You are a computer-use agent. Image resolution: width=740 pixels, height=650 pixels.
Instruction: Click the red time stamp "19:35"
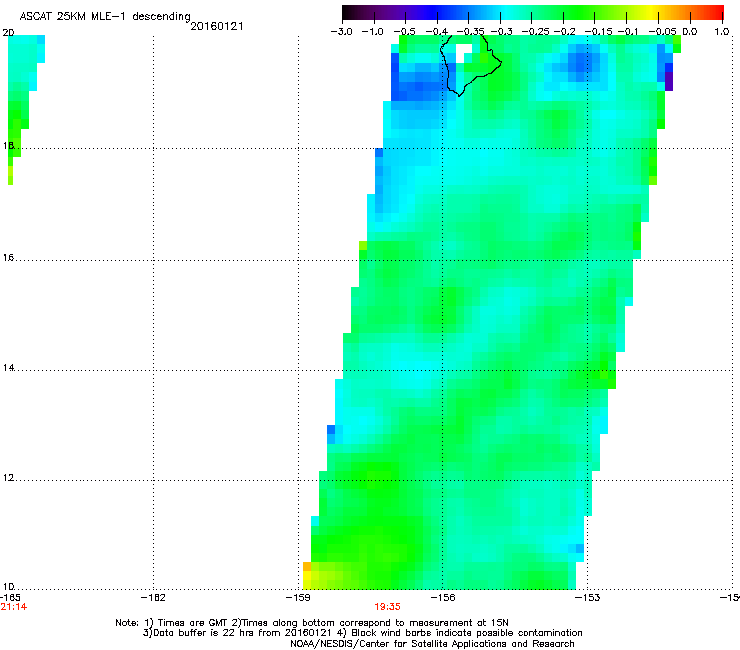pos(387,607)
